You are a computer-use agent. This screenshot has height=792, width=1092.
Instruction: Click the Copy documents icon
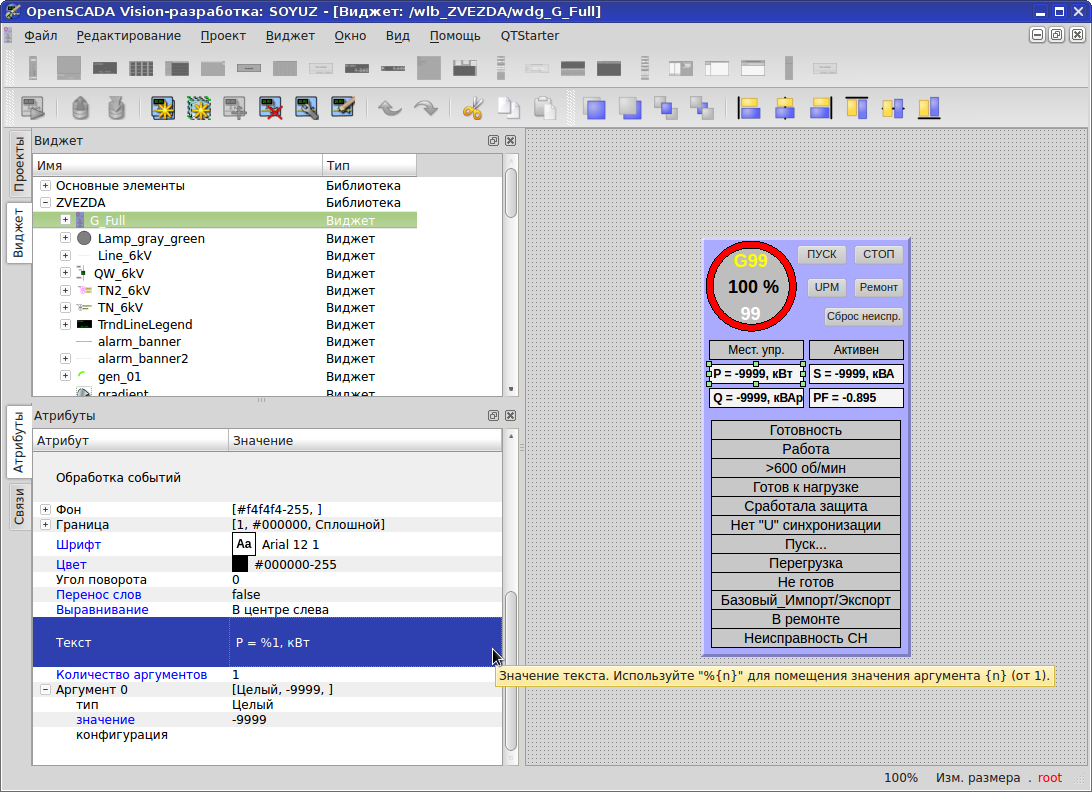pos(509,108)
